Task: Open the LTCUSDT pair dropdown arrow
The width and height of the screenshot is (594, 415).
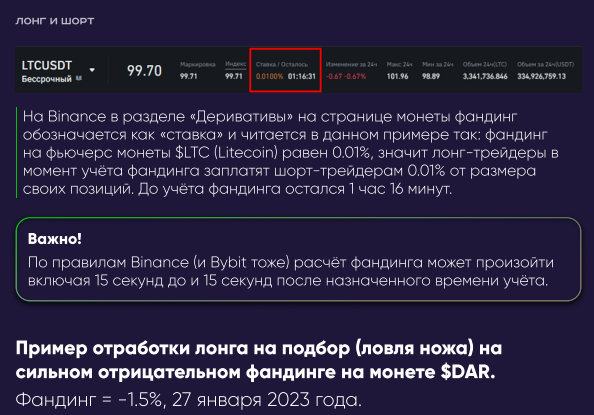Action: (x=92, y=70)
